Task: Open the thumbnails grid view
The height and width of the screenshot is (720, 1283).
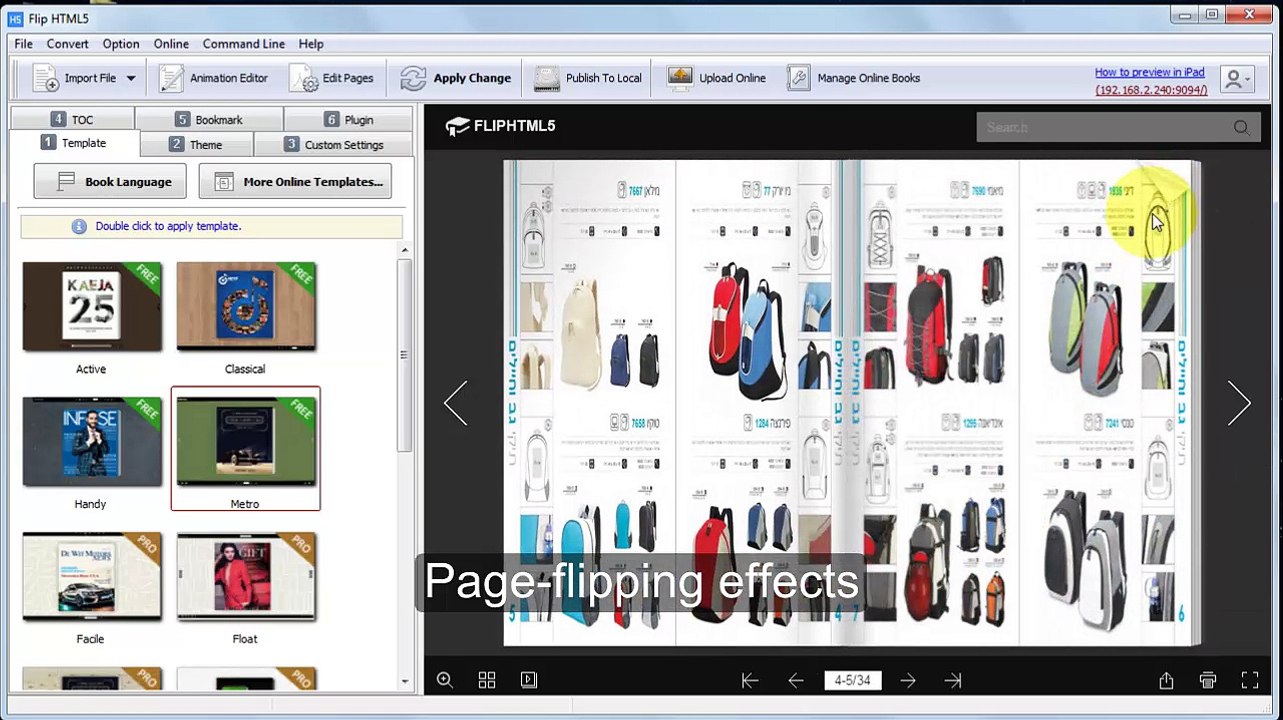Action: pyautogui.click(x=487, y=680)
